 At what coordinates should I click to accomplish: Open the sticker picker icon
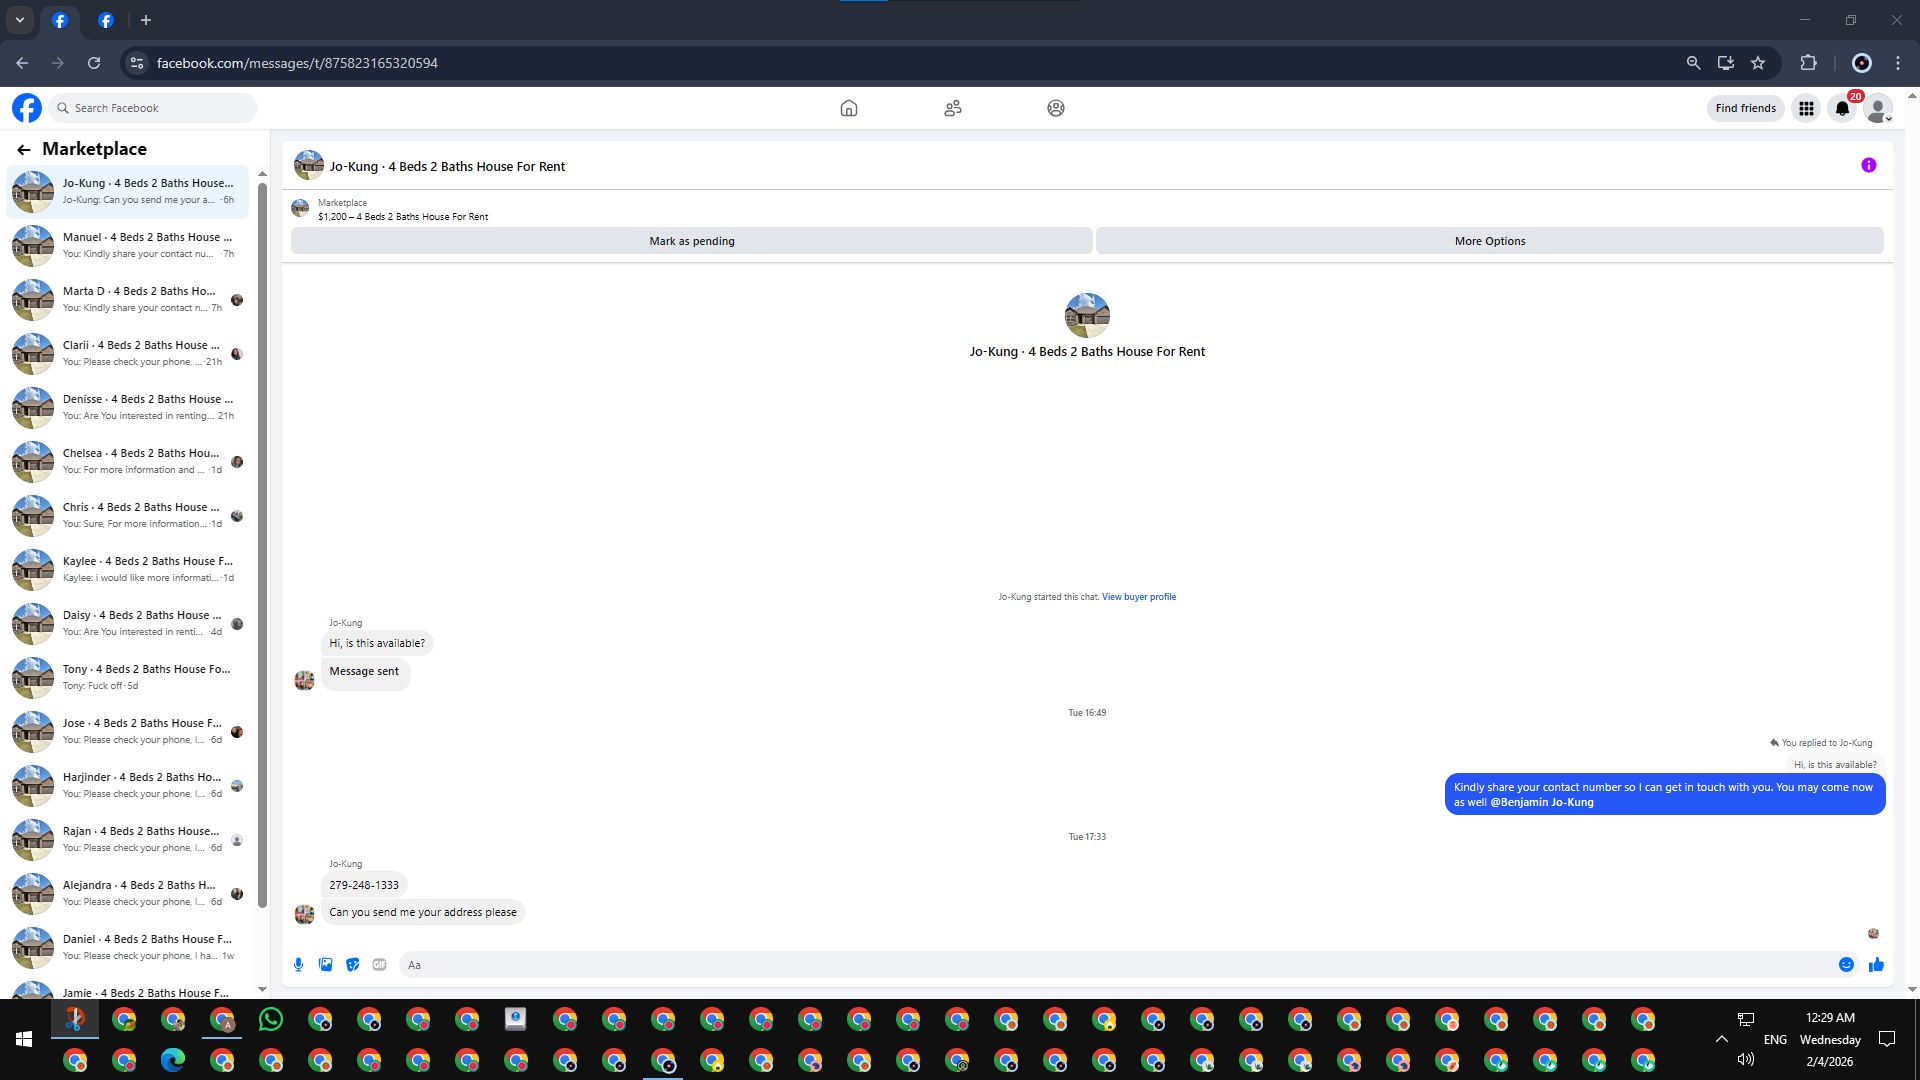click(x=352, y=965)
